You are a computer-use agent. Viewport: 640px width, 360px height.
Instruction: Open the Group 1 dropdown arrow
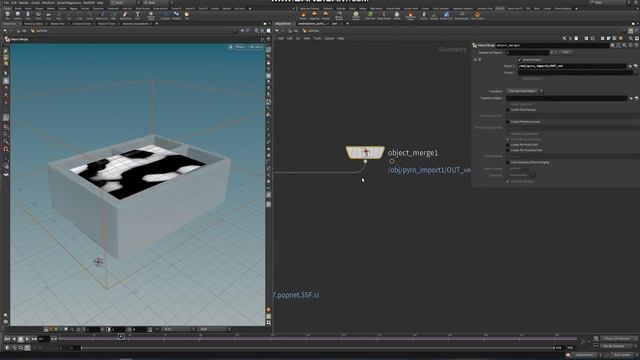click(635, 73)
